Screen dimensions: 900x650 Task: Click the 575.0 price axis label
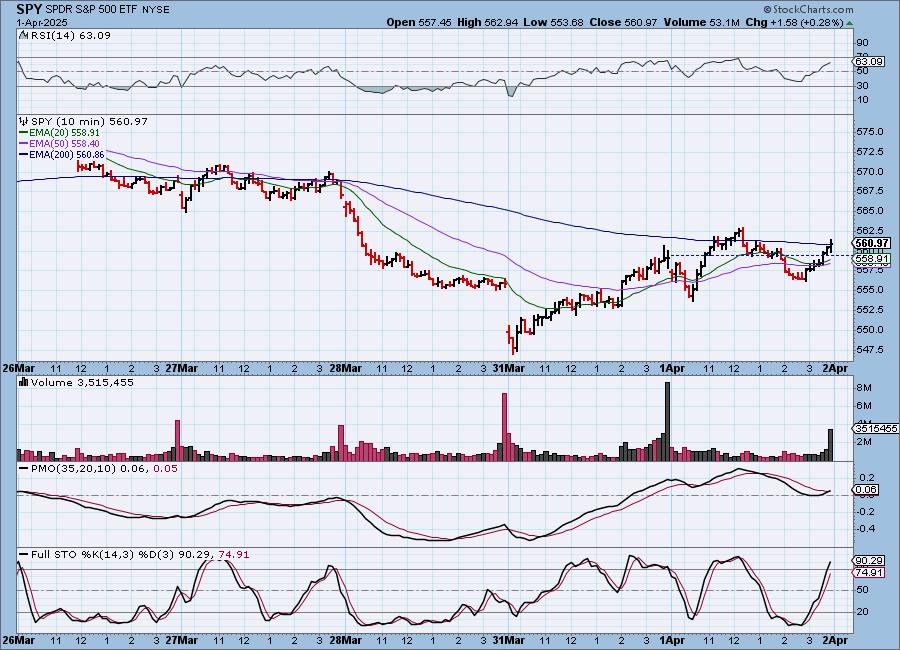coord(871,131)
